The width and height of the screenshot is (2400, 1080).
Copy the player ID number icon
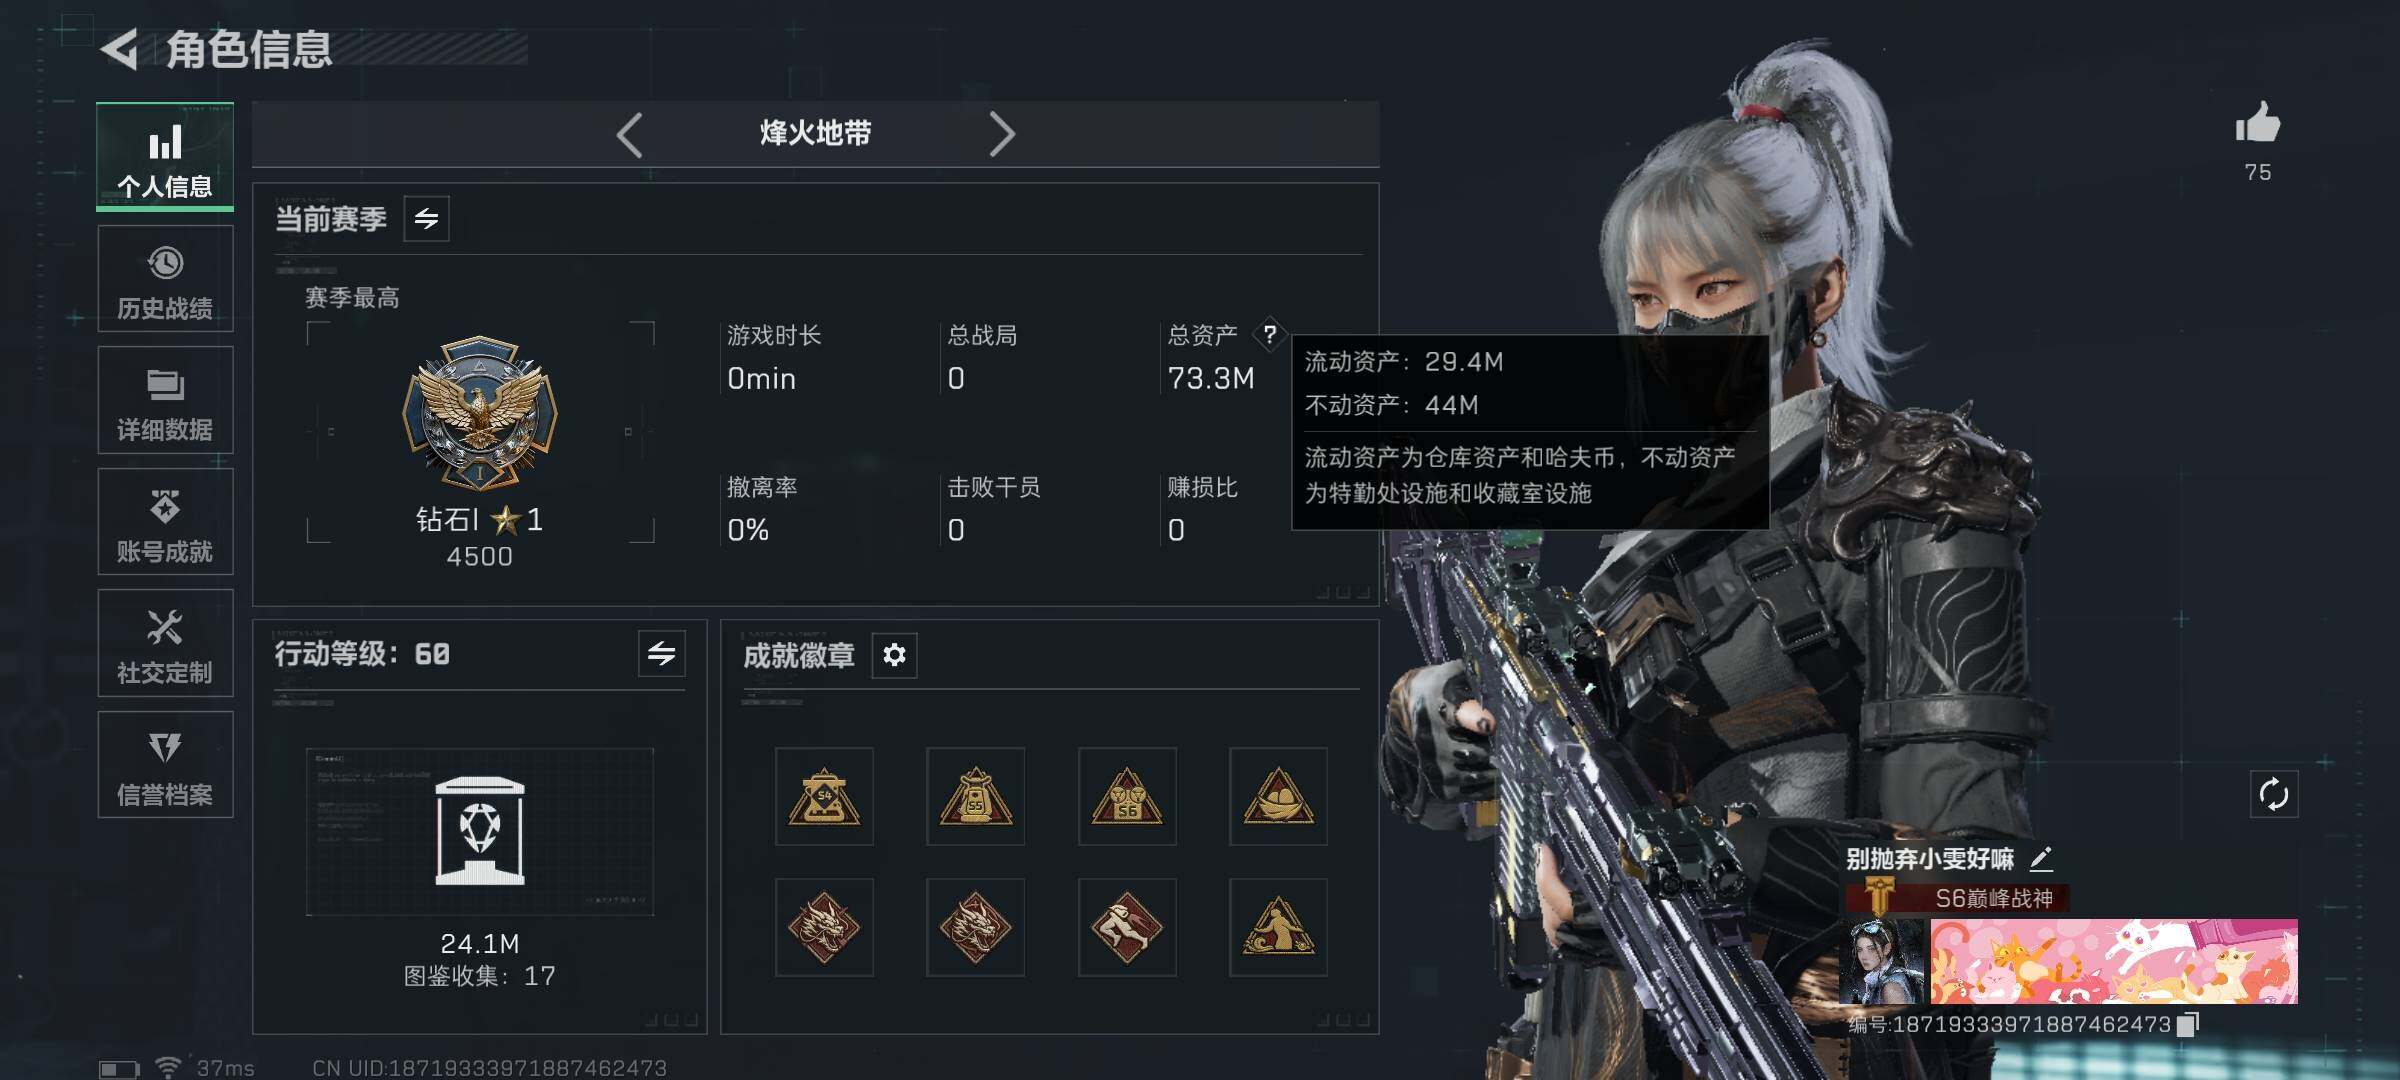point(2188,1024)
